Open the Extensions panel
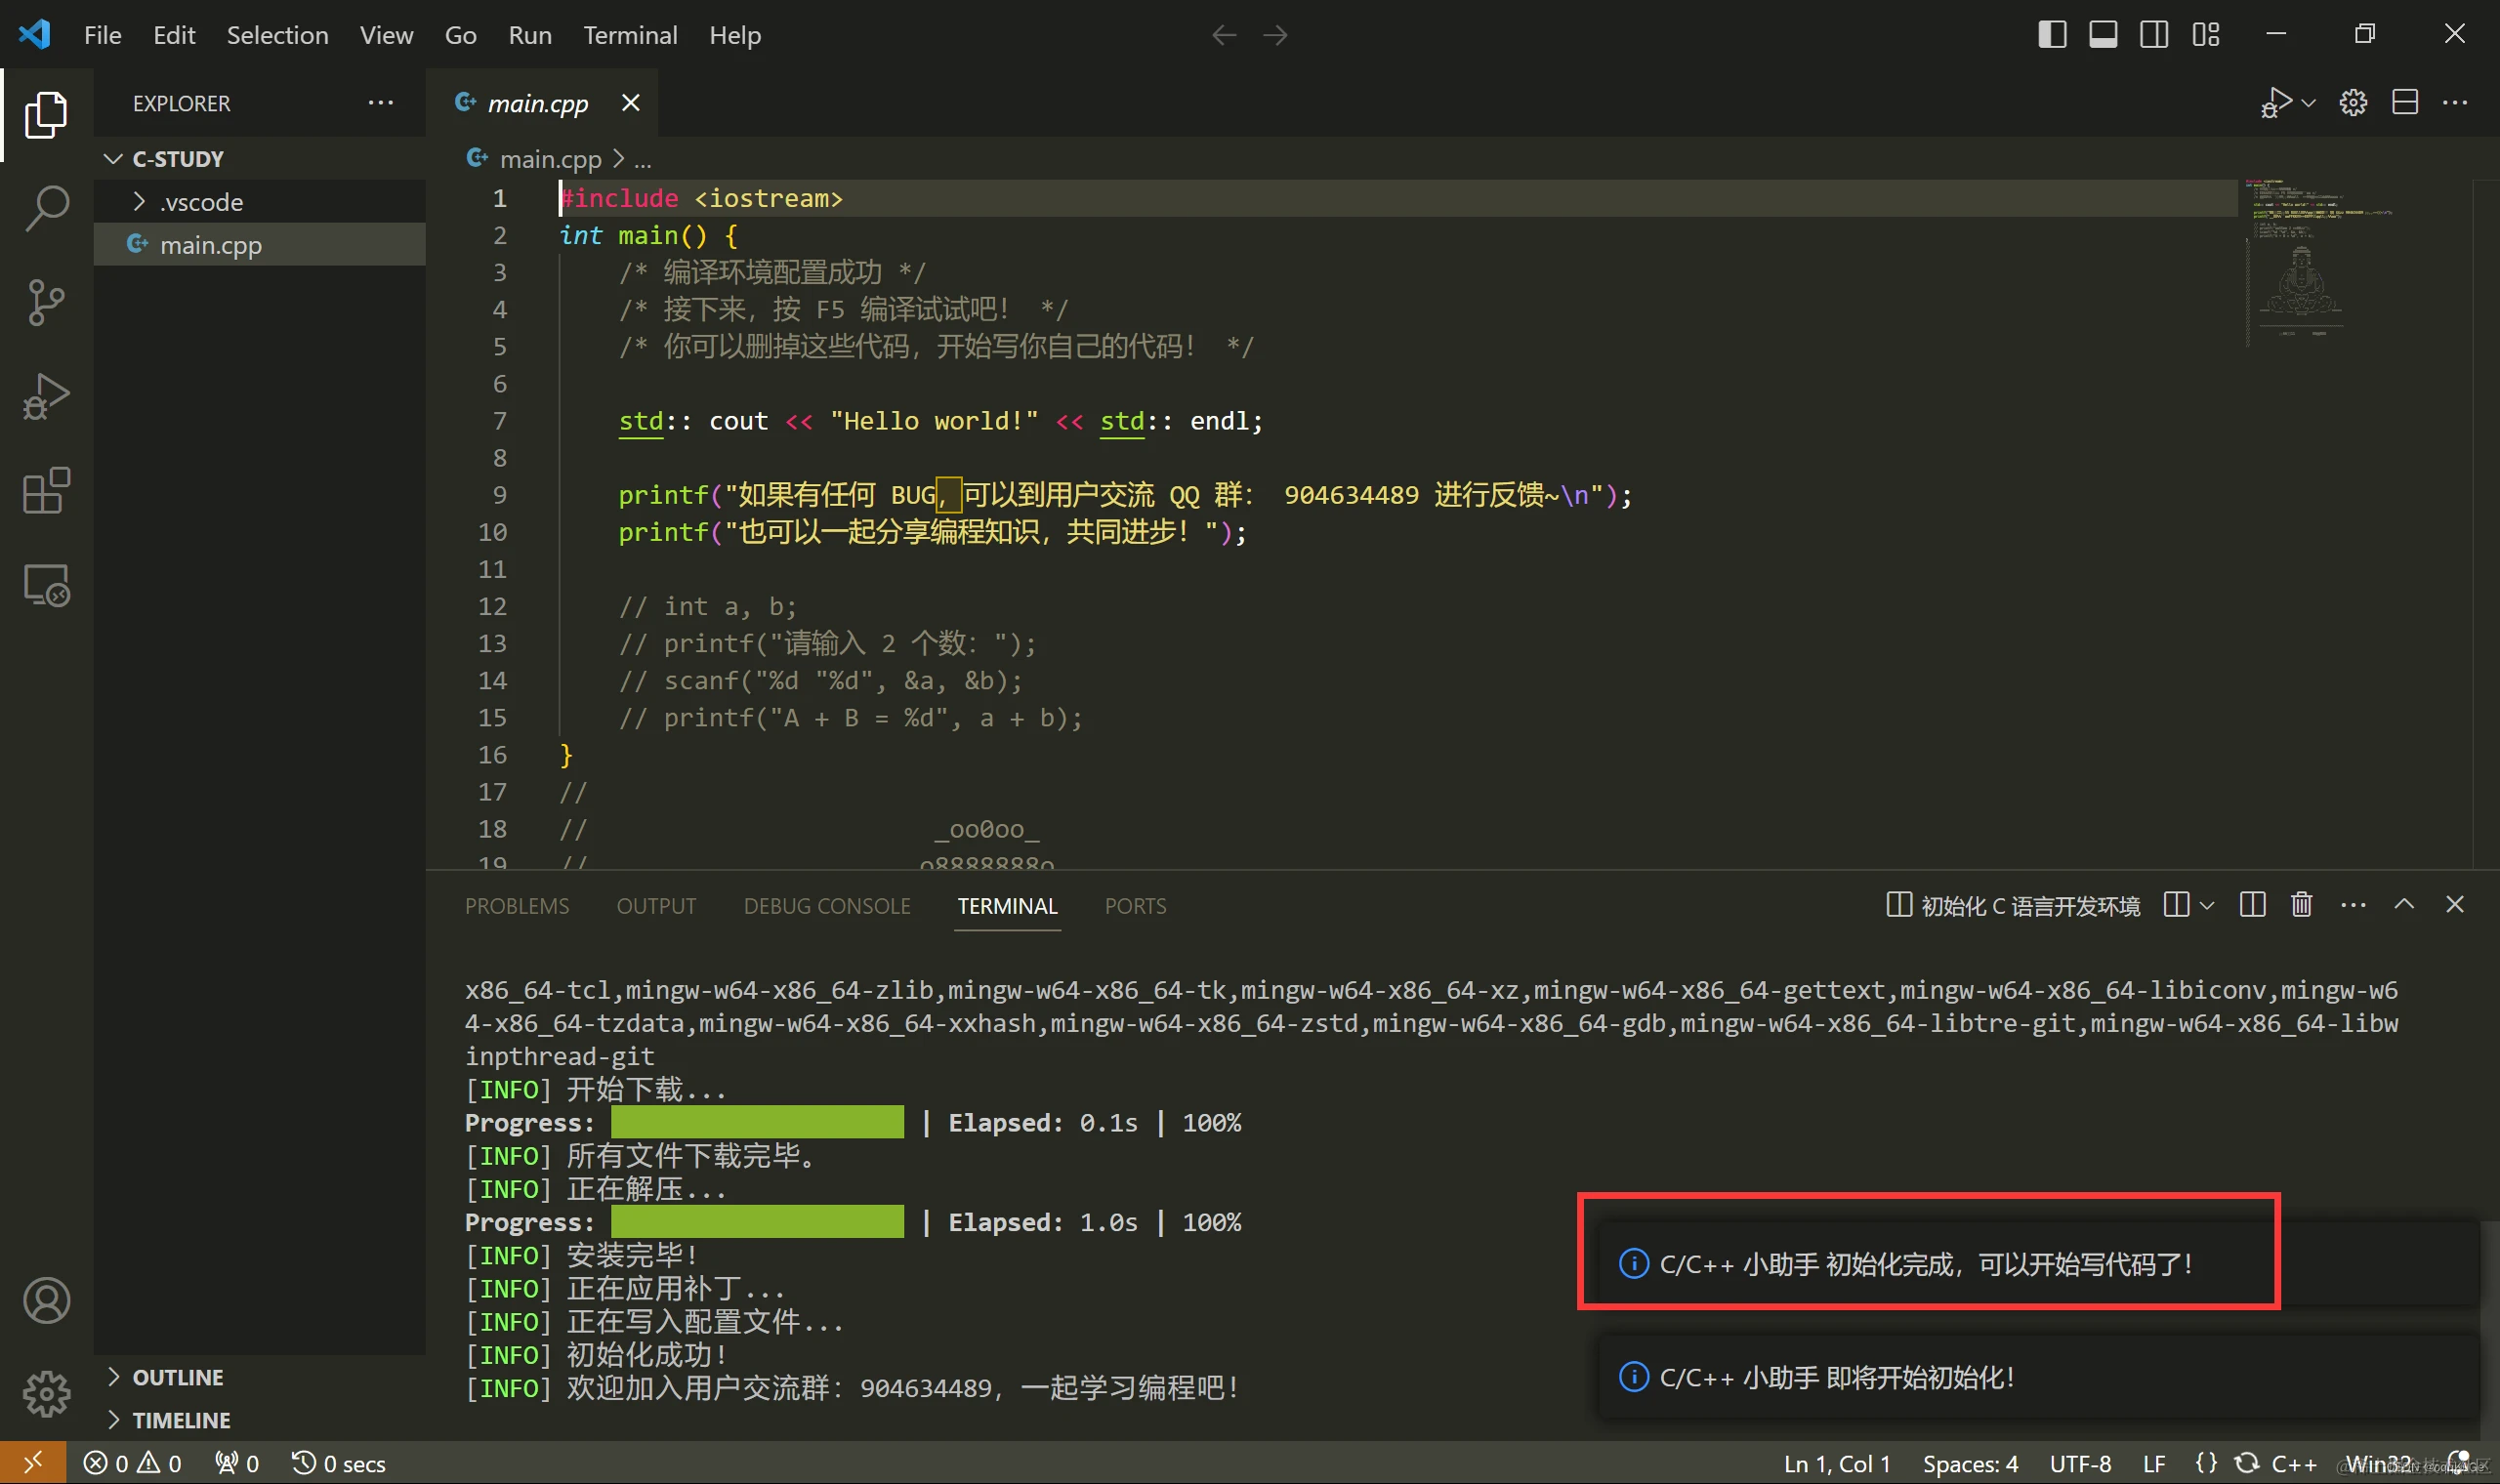The image size is (2500, 1484). 46,490
